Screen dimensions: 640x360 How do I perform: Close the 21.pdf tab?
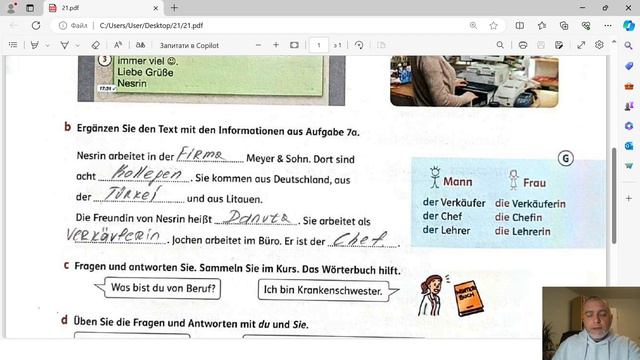click(156, 8)
